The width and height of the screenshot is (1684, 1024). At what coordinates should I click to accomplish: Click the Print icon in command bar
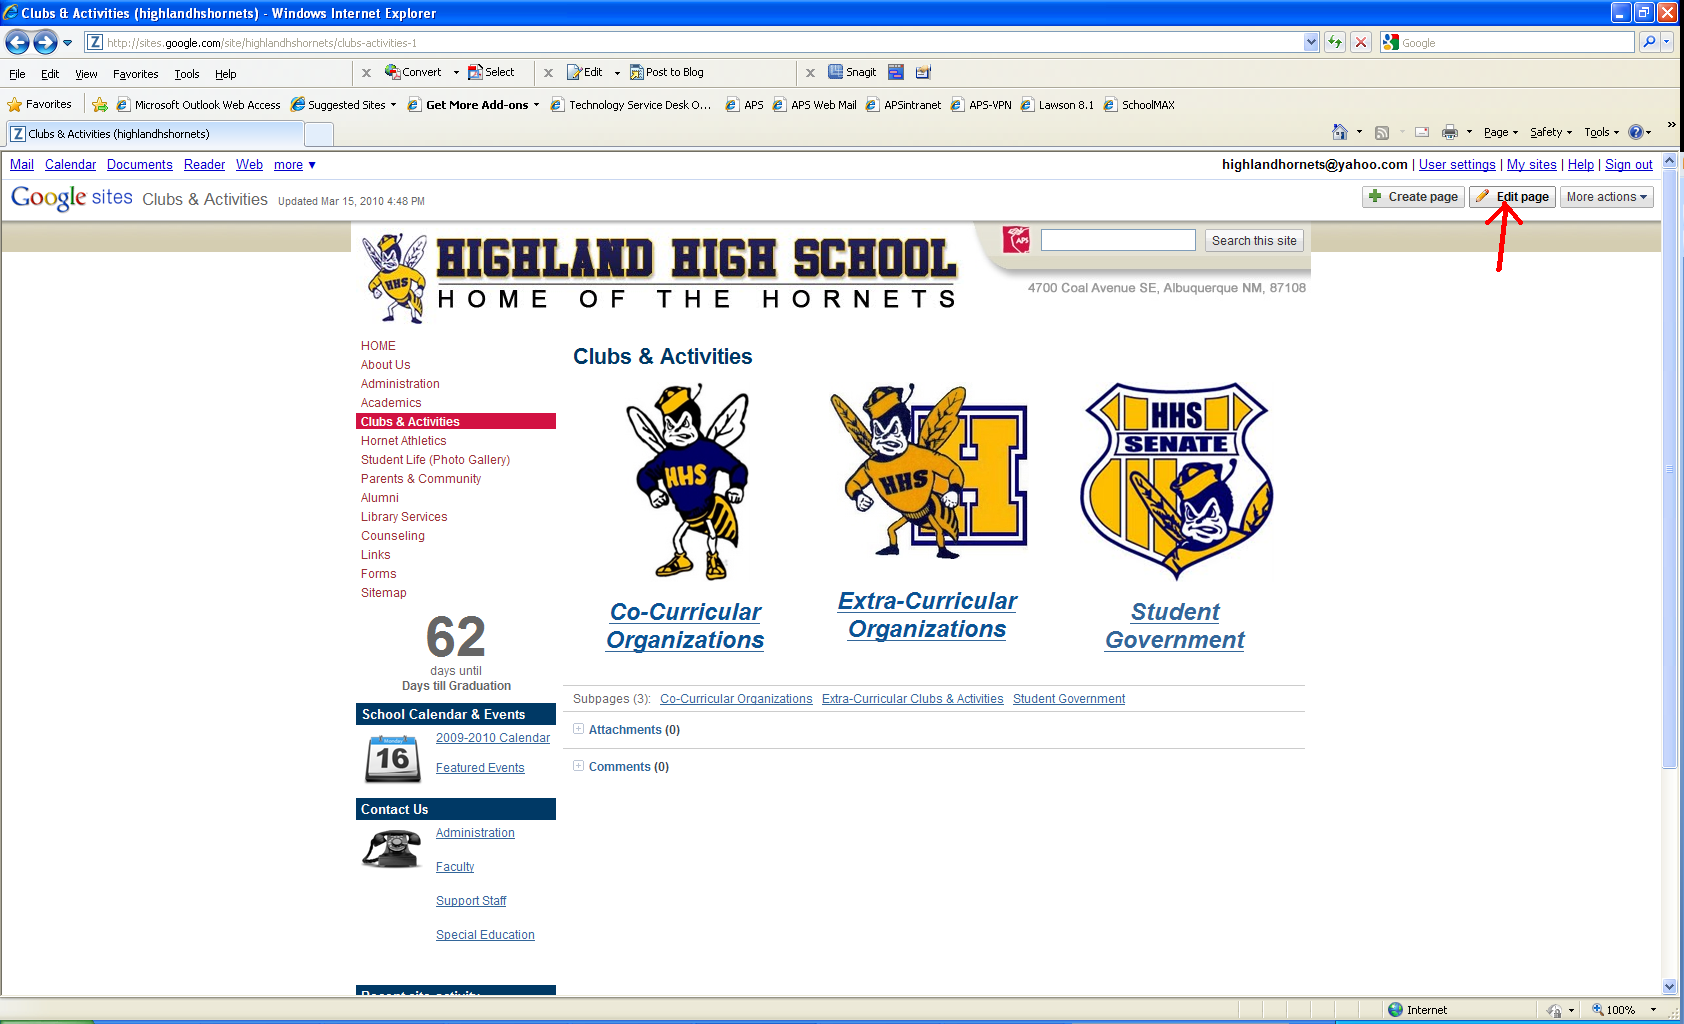coord(1450,132)
